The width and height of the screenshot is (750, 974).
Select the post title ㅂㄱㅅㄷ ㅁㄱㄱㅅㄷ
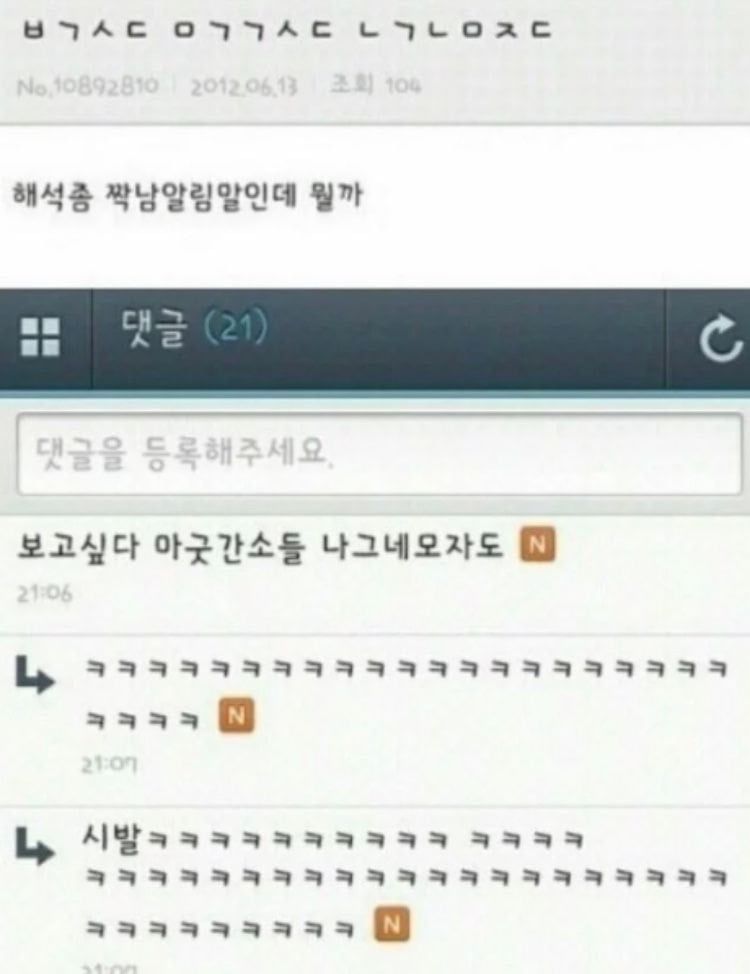286,30
